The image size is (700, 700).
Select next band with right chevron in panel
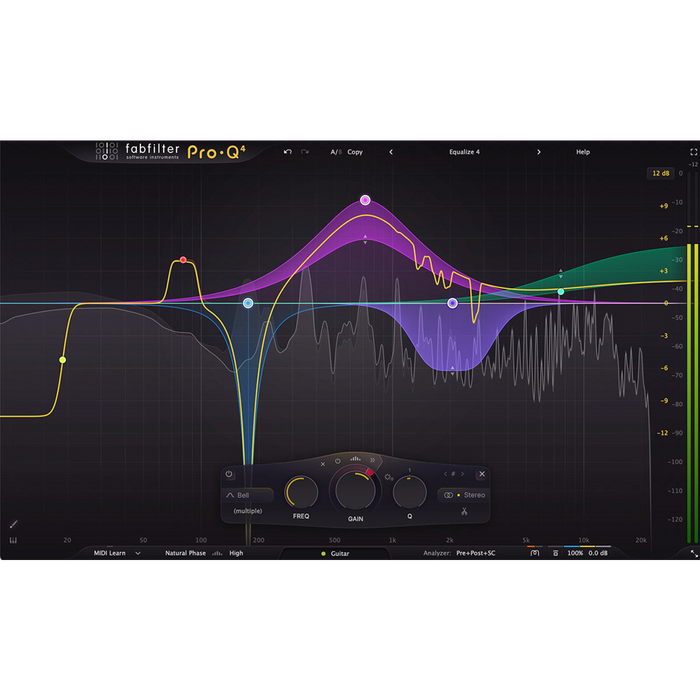(x=462, y=474)
